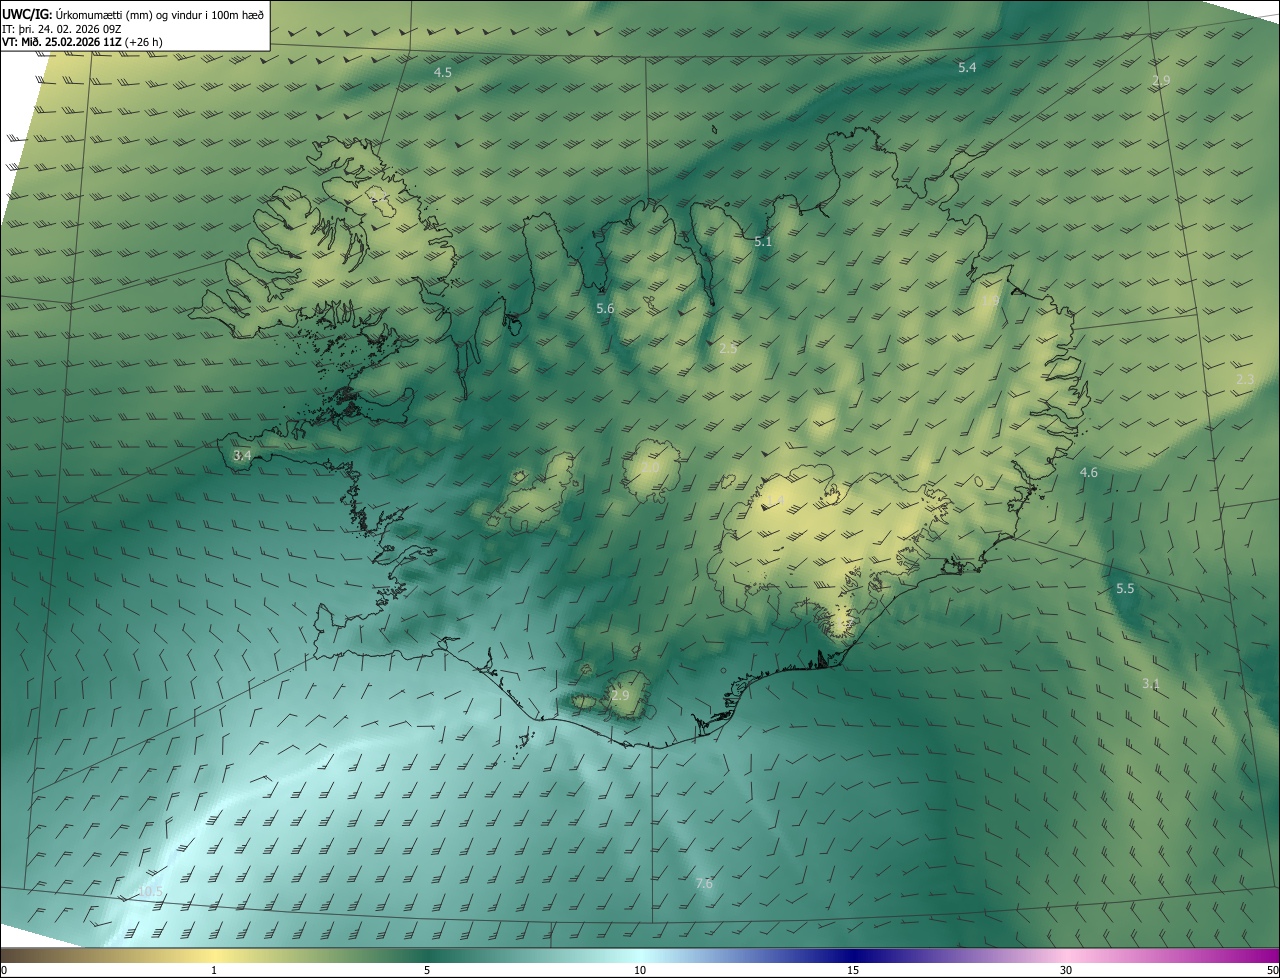Click the '1' tick label on the color bar

point(214,970)
